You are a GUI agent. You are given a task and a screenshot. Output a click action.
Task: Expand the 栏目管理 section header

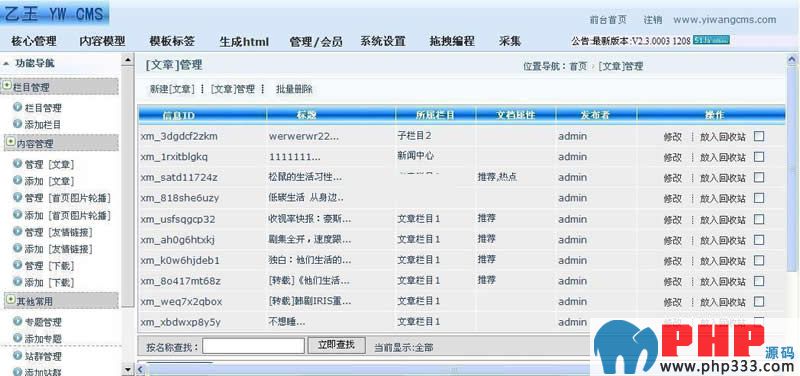pos(60,87)
